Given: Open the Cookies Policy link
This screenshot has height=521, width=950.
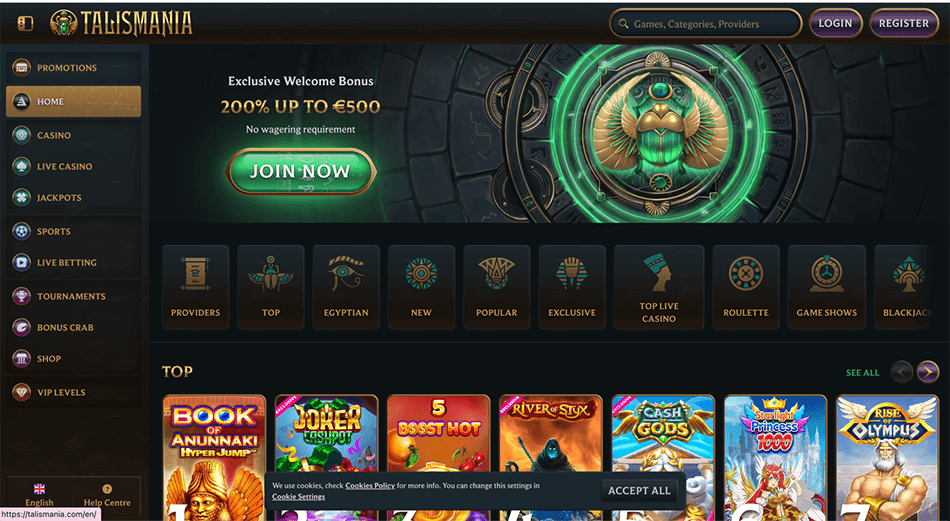Looking at the screenshot, I should (x=370, y=485).
